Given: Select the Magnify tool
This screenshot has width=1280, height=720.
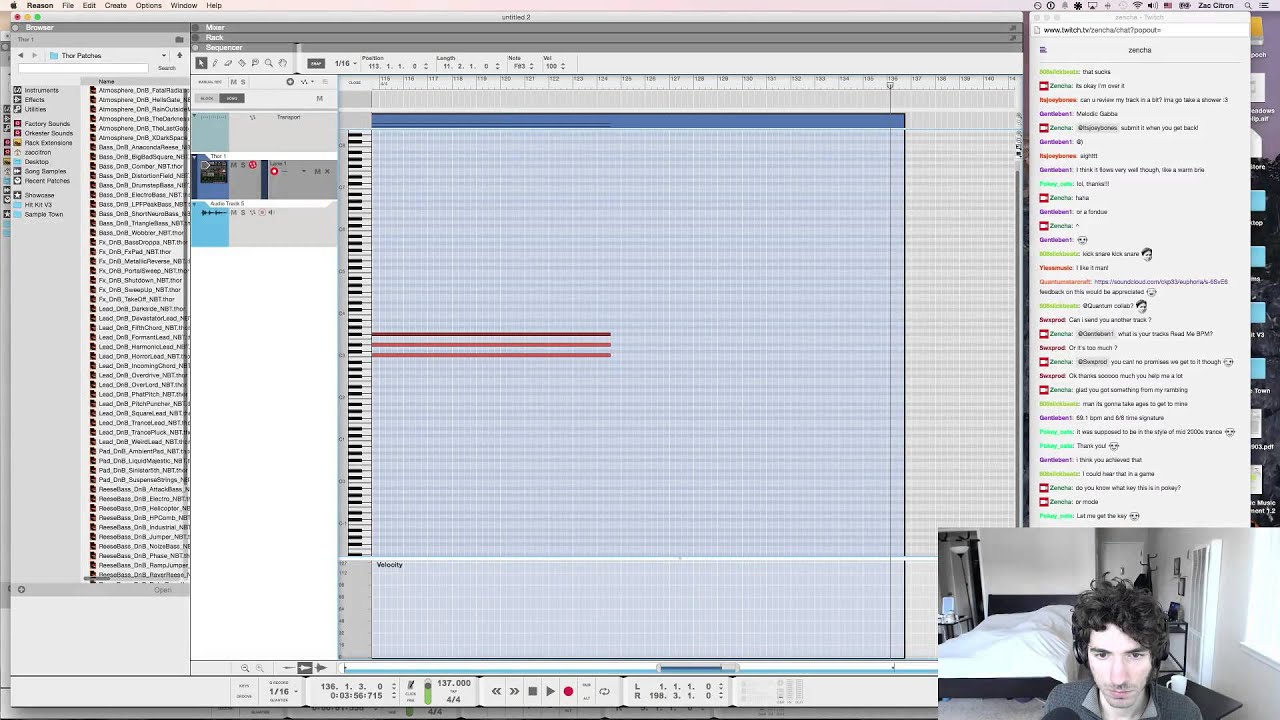Looking at the screenshot, I should point(268,63).
